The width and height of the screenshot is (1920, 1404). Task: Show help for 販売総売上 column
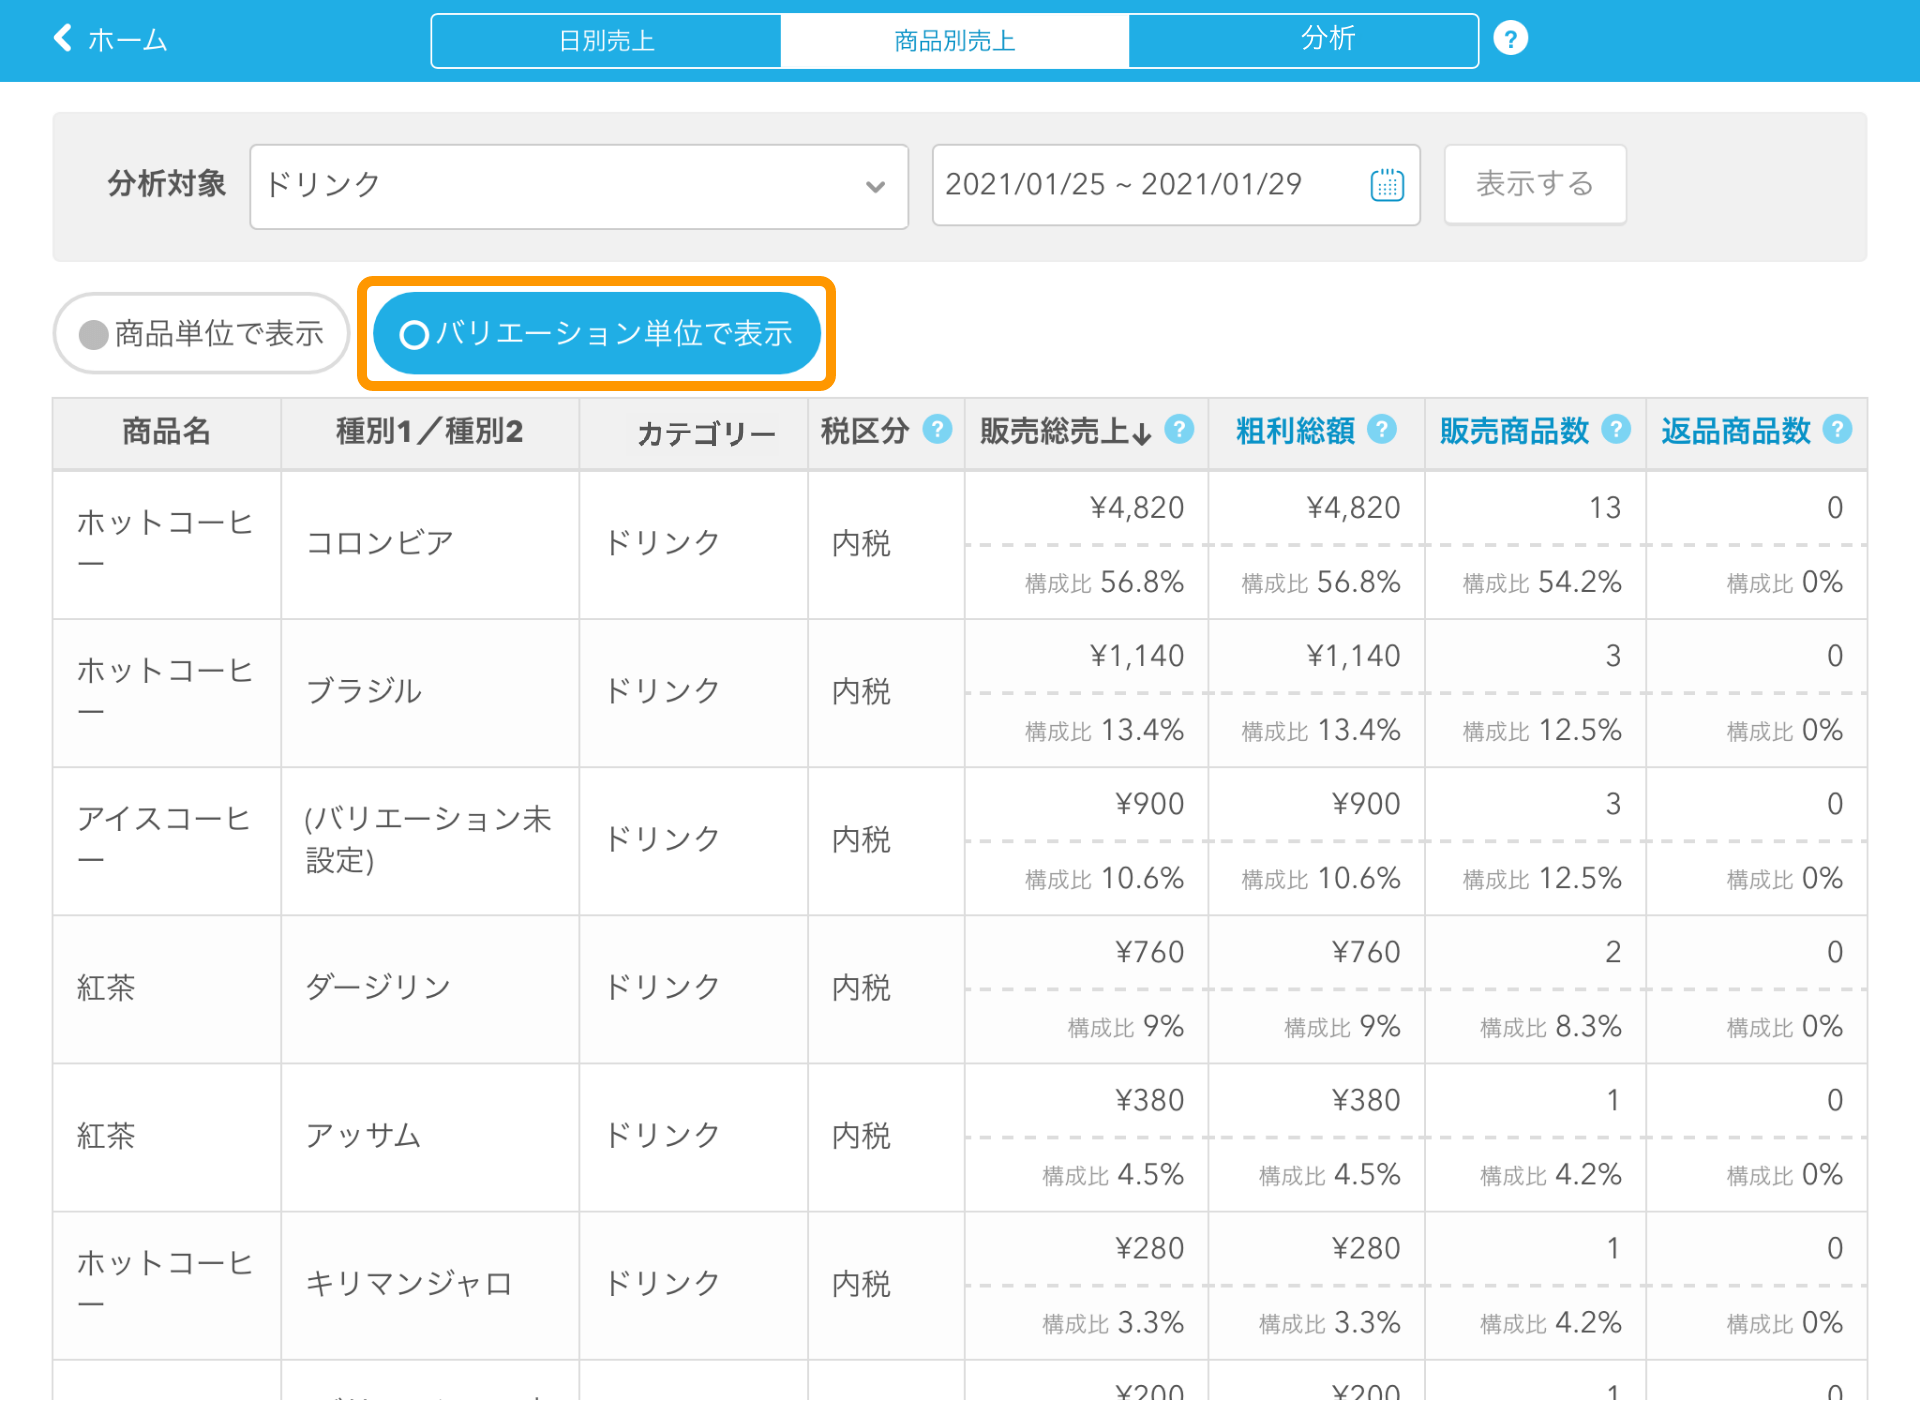(x=1180, y=429)
